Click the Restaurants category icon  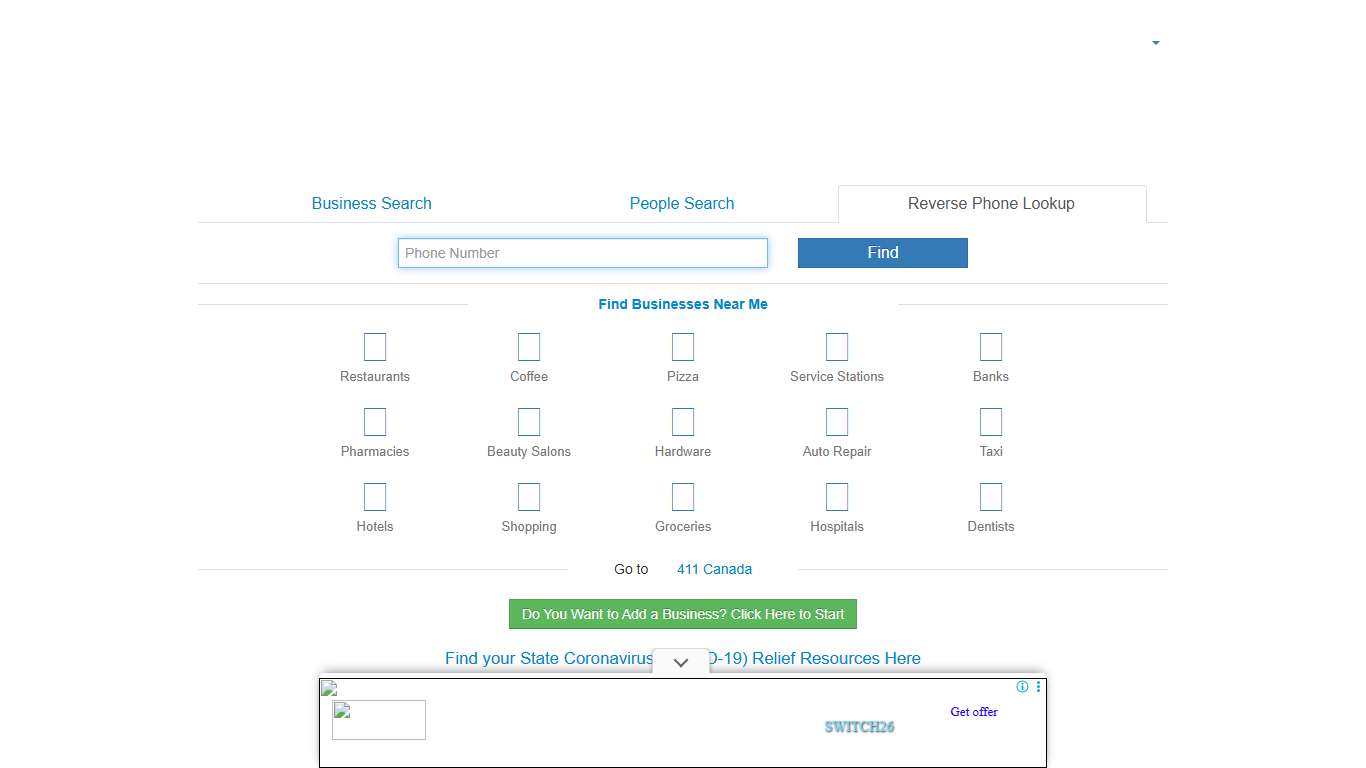(x=375, y=347)
